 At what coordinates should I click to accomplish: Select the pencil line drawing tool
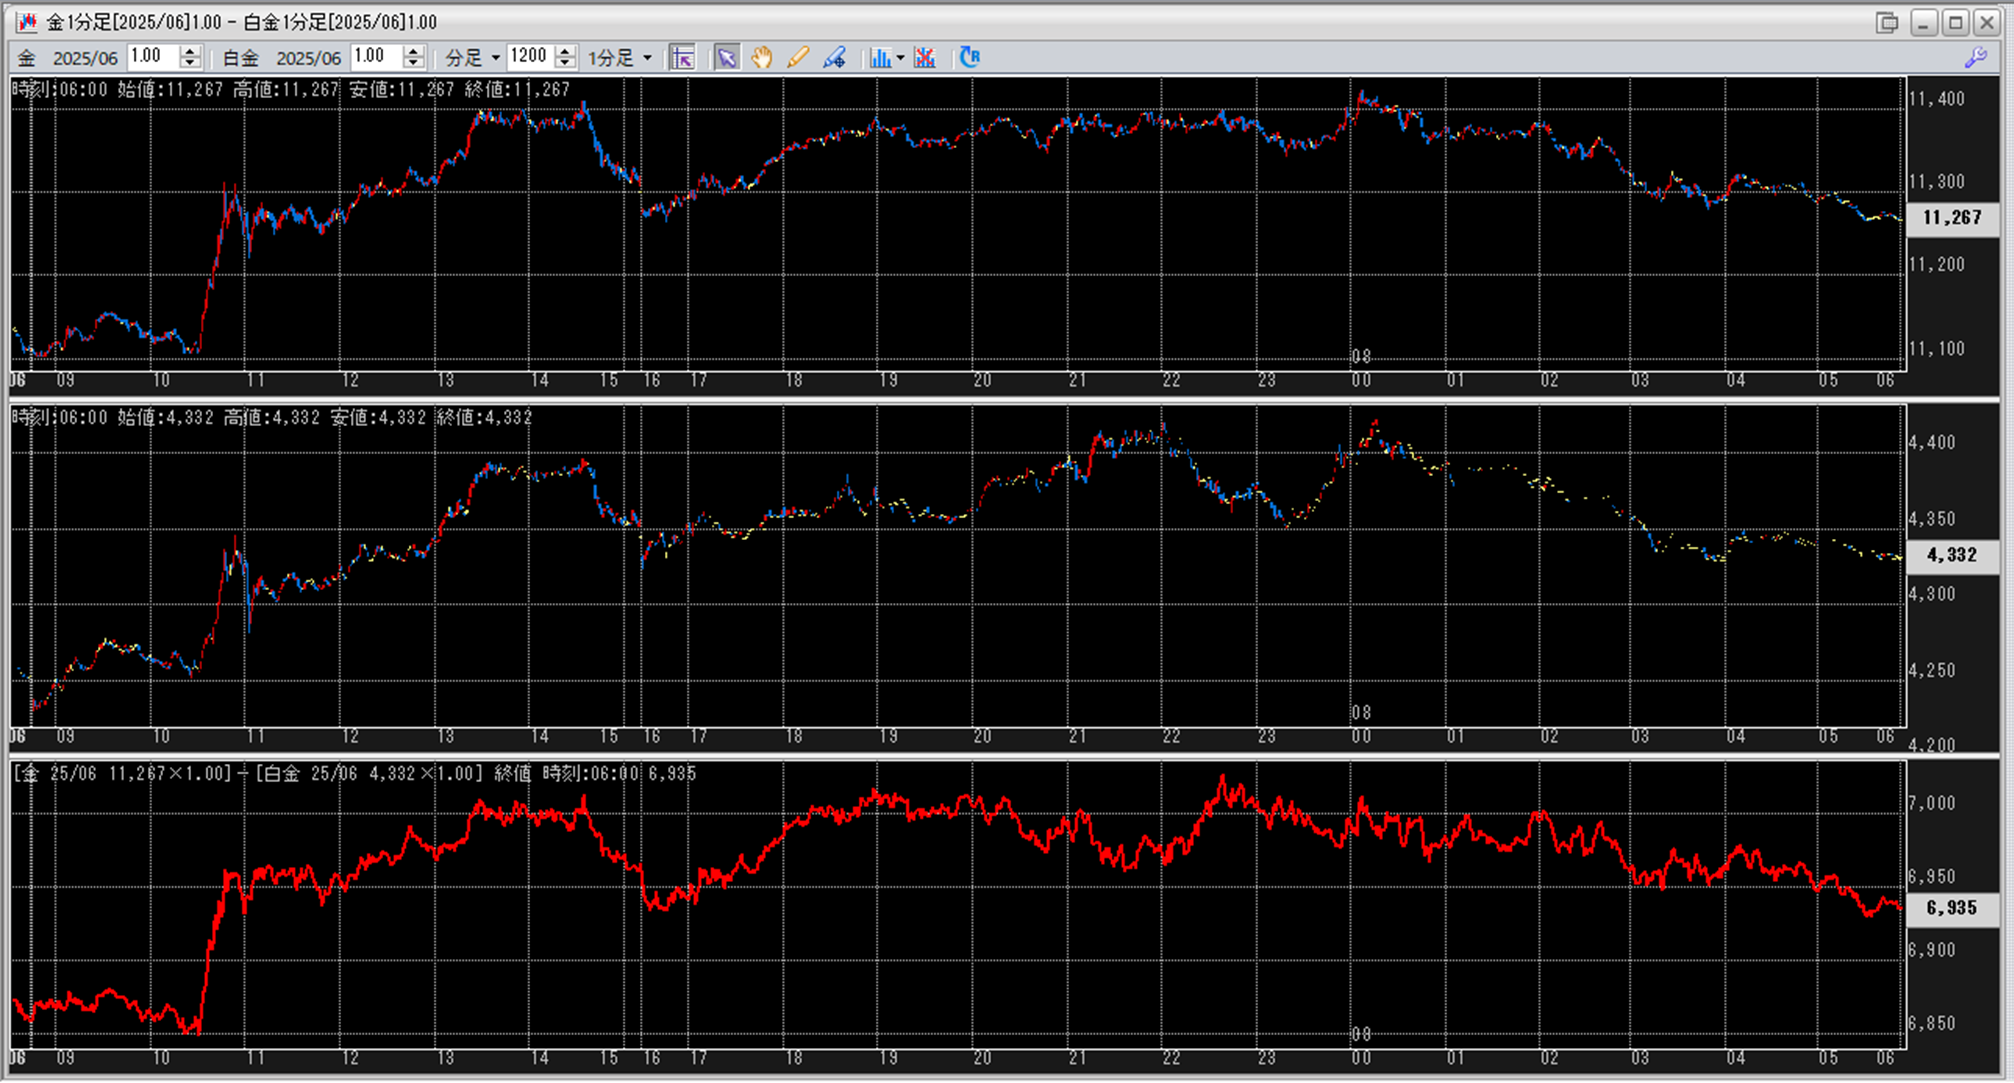tap(797, 58)
